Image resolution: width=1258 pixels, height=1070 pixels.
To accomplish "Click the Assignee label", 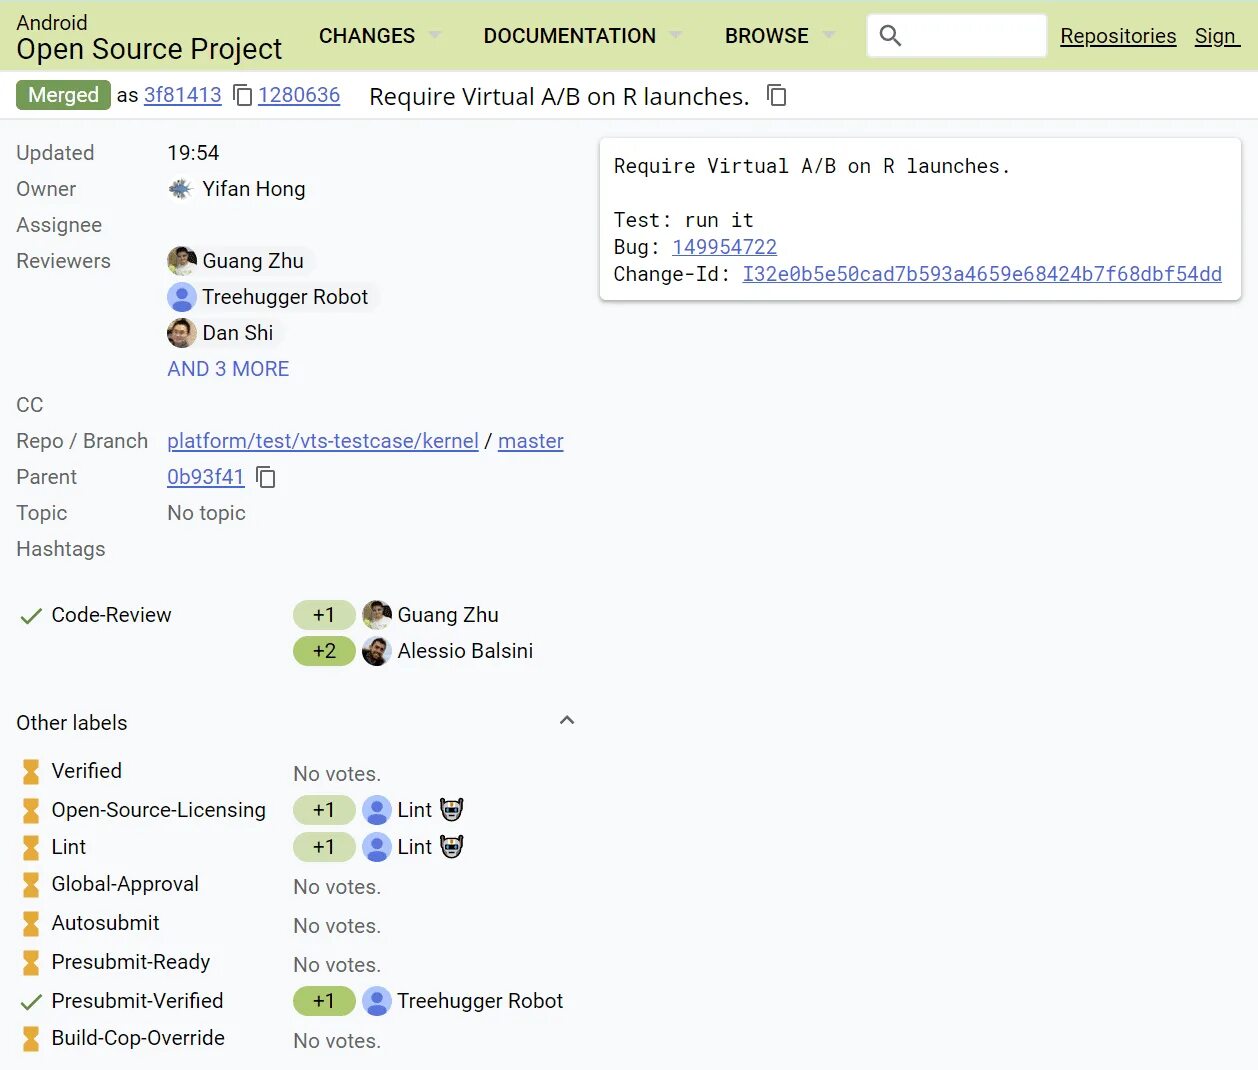I will click(59, 225).
